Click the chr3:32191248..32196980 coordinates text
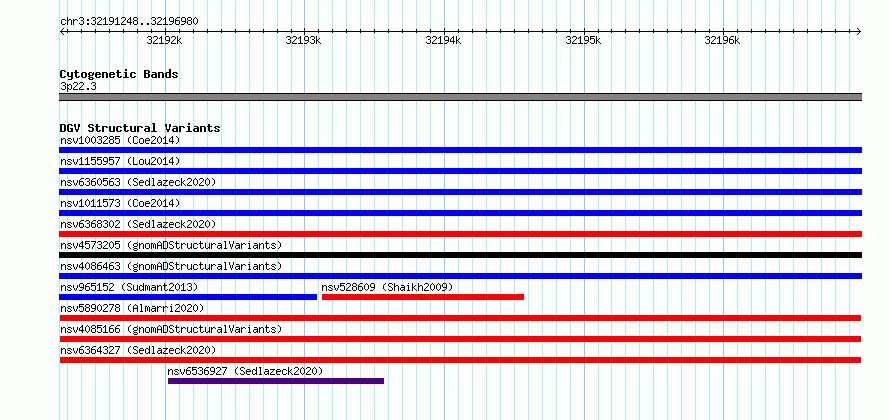This screenshot has width=890, height=420. [129, 22]
